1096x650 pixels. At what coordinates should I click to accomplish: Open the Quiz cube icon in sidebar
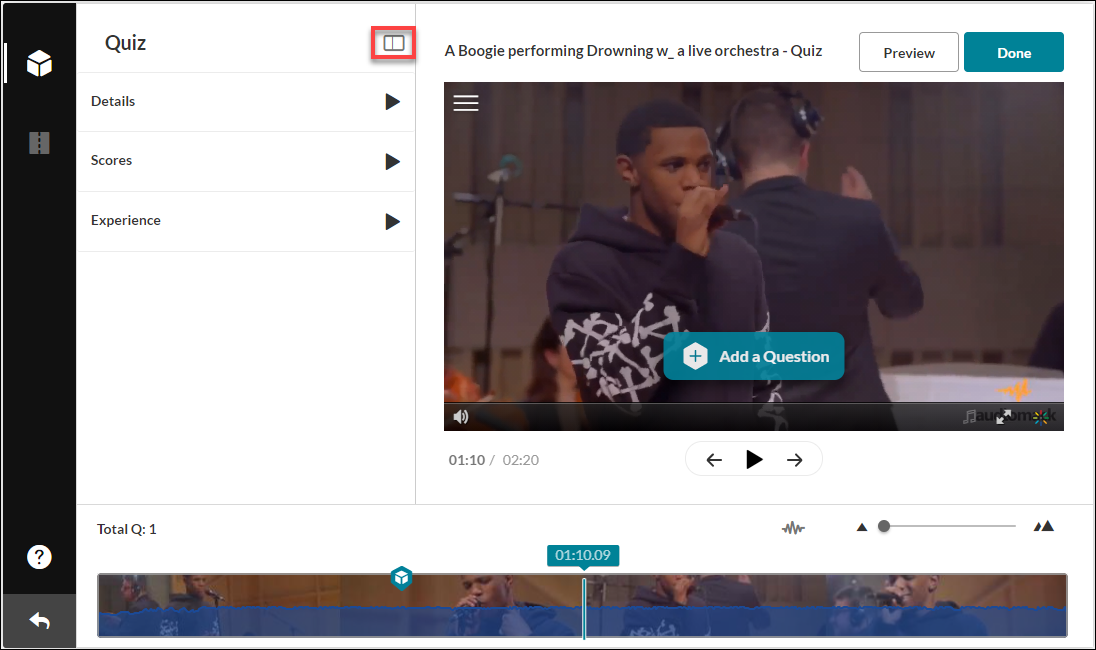pos(39,64)
